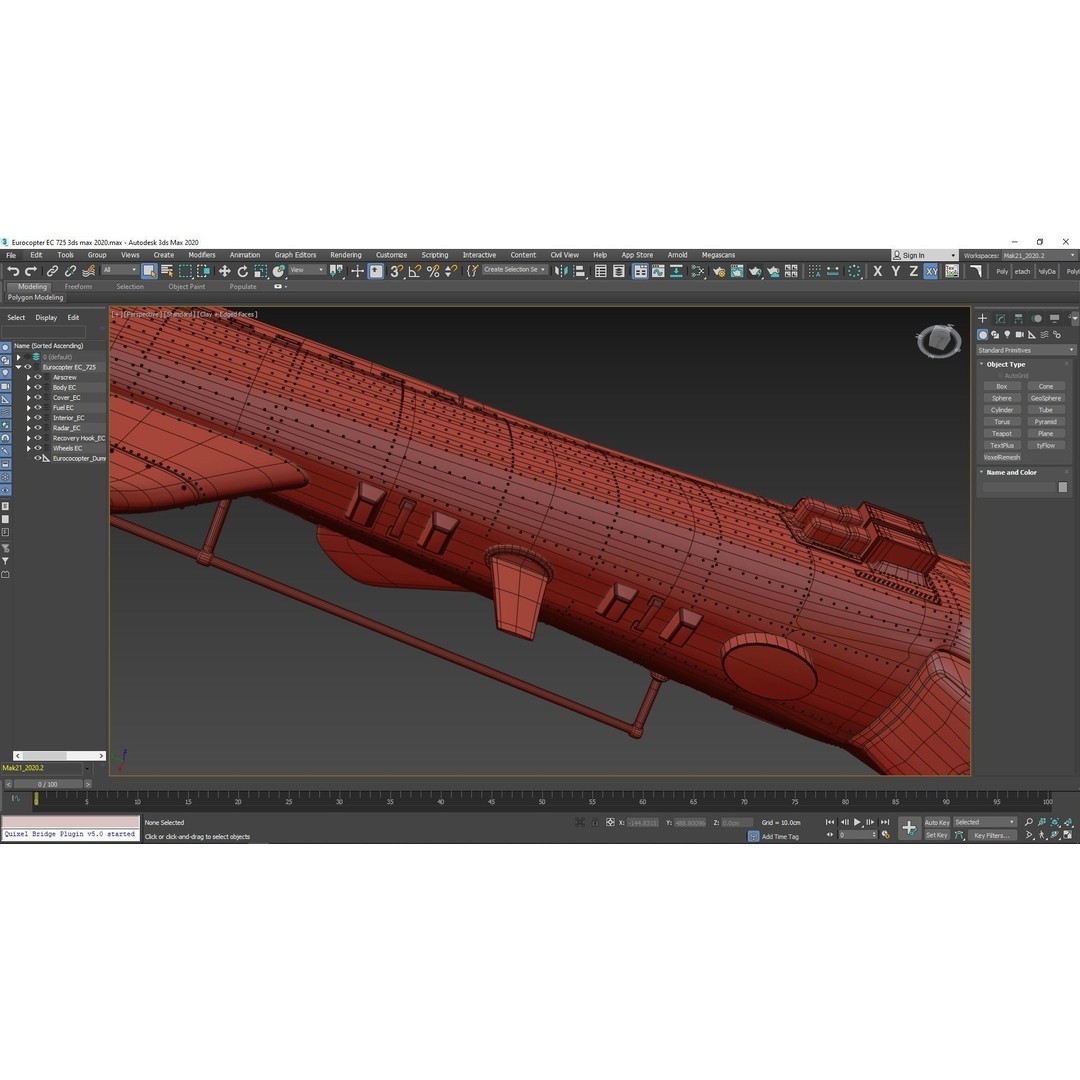Open the View reference coordinate dropdown
Image resolution: width=1080 pixels, height=1080 pixels.
pyautogui.click(x=307, y=270)
